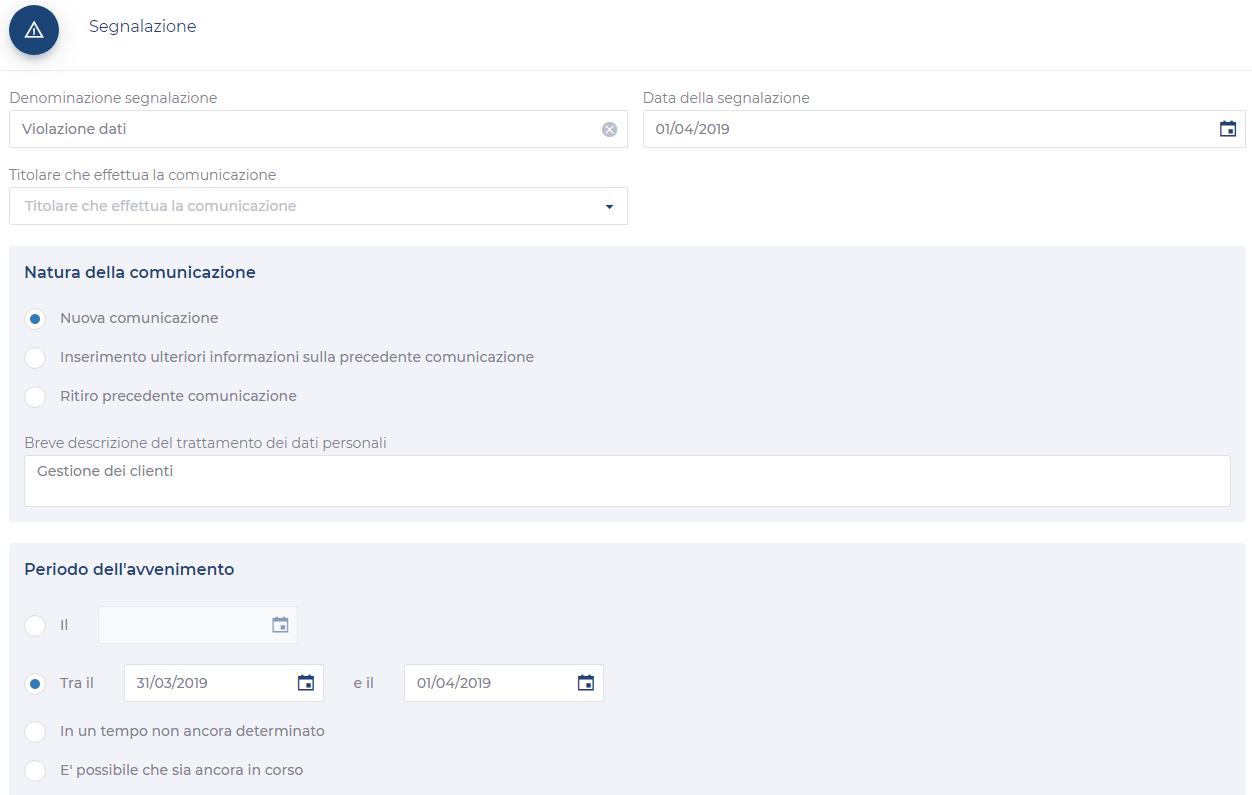
Task: Select 'E' possibile che sia ancora in corso'
Action: (x=35, y=771)
